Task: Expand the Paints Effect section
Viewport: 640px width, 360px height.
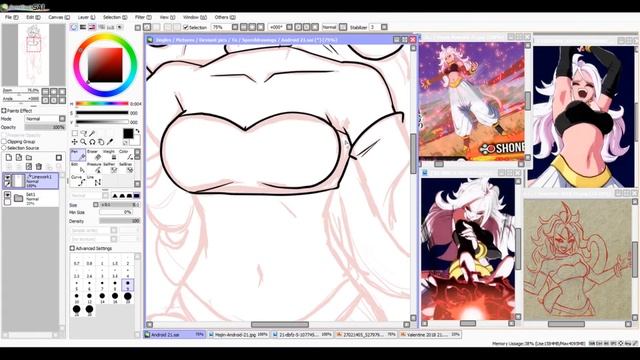Action: click(x=4, y=111)
